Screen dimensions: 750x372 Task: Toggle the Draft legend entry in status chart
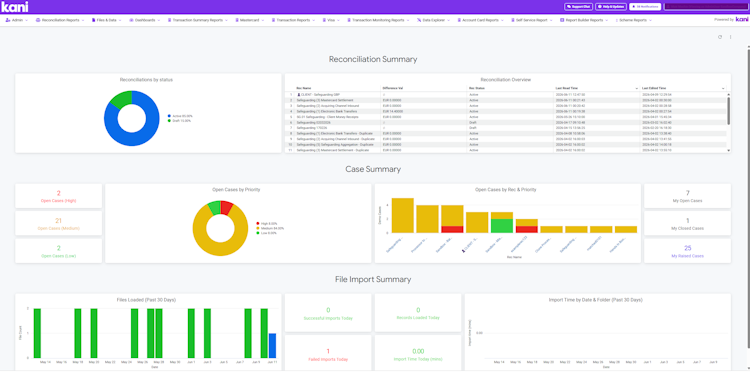(179, 120)
